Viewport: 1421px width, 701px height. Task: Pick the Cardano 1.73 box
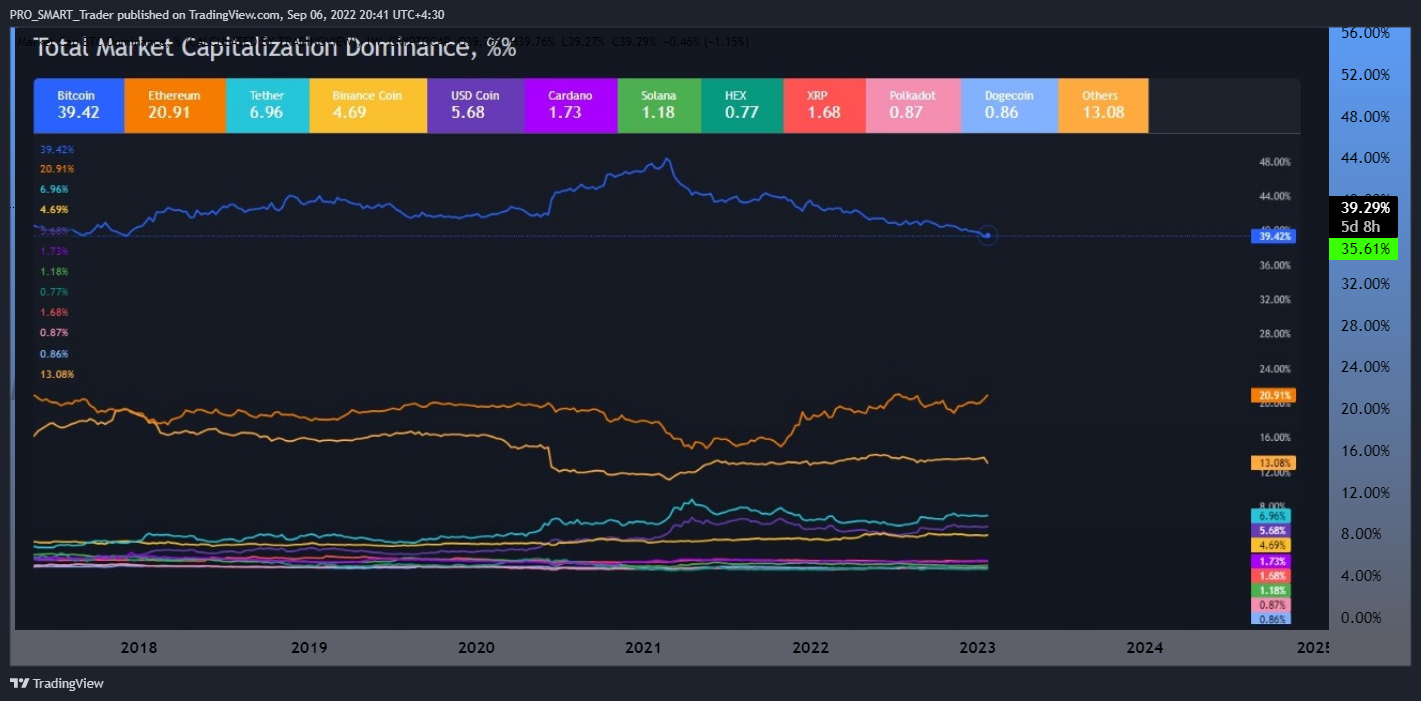pos(570,105)
